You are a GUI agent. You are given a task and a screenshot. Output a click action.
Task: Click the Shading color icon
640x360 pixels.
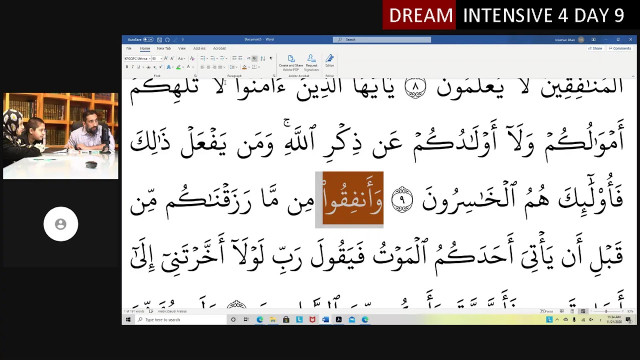tap(244, 67)
